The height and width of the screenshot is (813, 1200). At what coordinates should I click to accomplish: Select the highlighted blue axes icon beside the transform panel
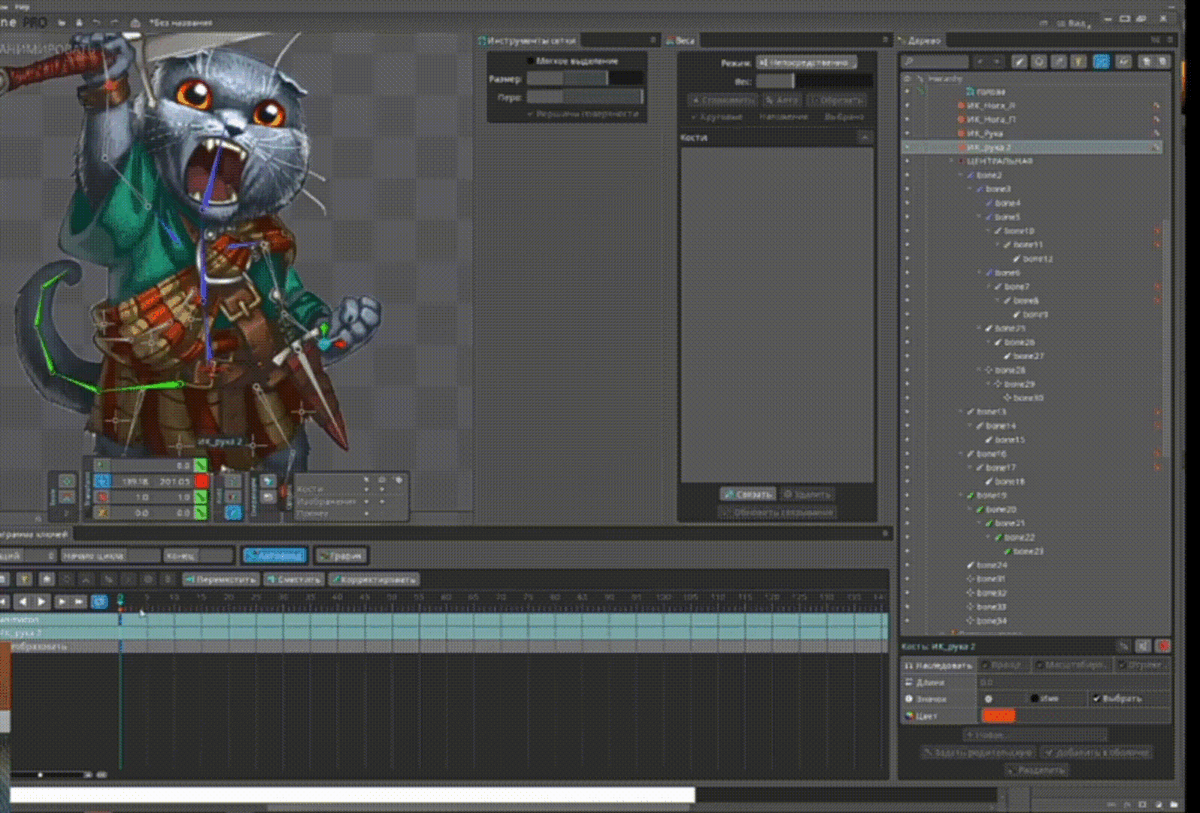pyautogui.click(x=233, y=512)
